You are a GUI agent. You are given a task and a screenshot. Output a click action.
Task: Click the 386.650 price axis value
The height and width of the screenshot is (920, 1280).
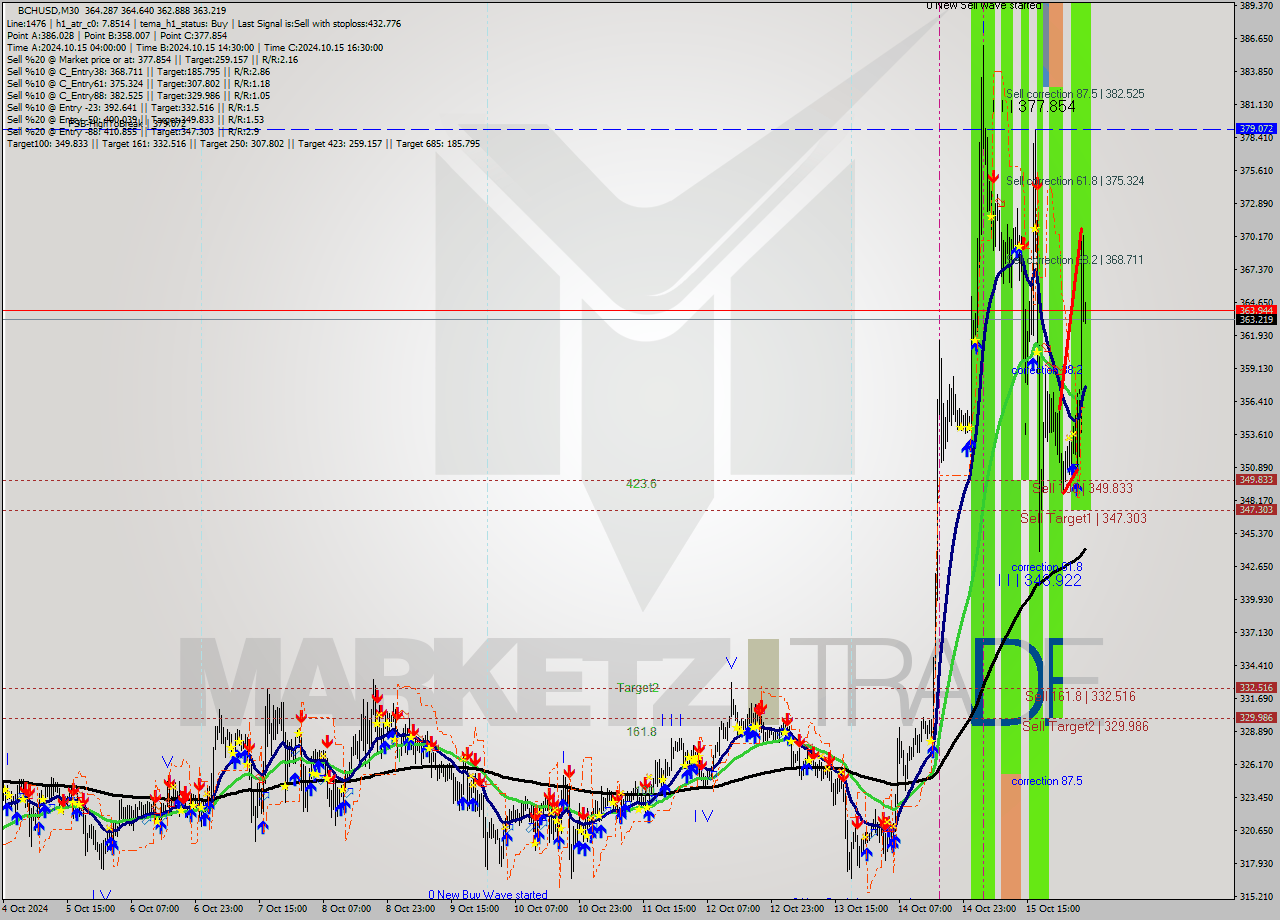pos(1255,39)
